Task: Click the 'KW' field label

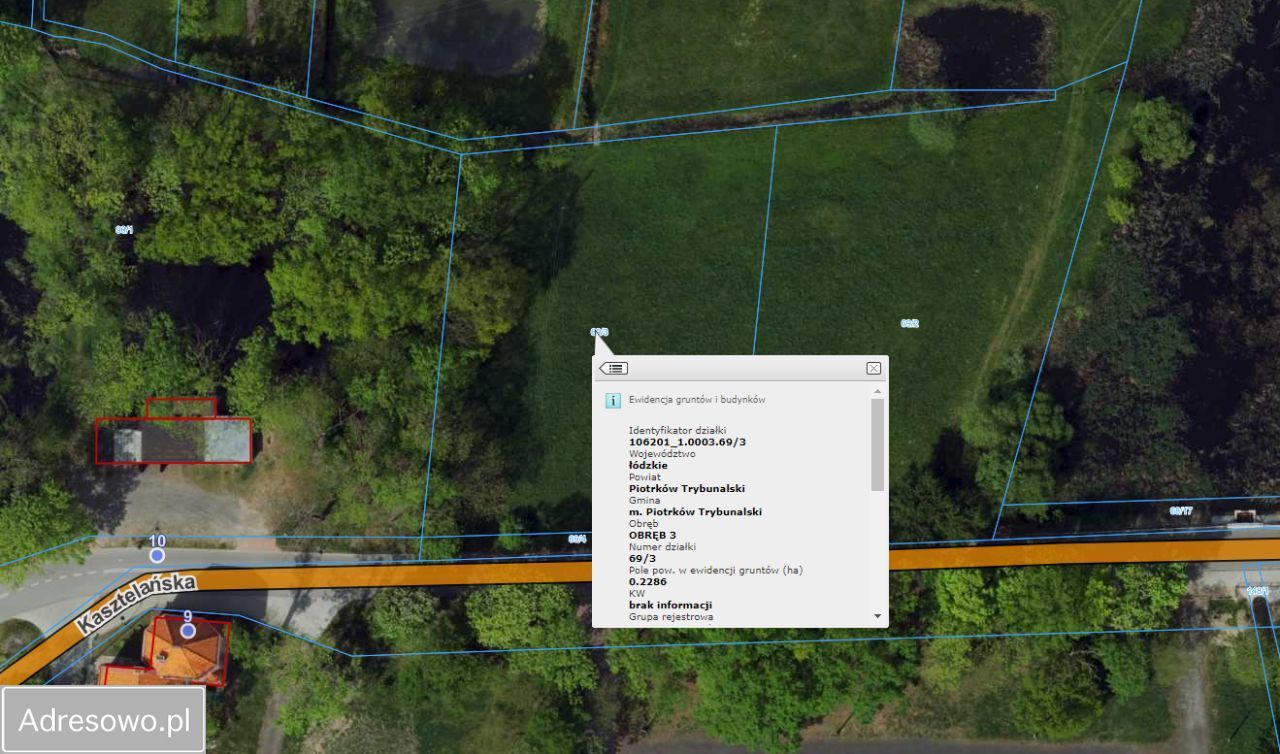Action: pyautogui.click(x=637, y=593)
